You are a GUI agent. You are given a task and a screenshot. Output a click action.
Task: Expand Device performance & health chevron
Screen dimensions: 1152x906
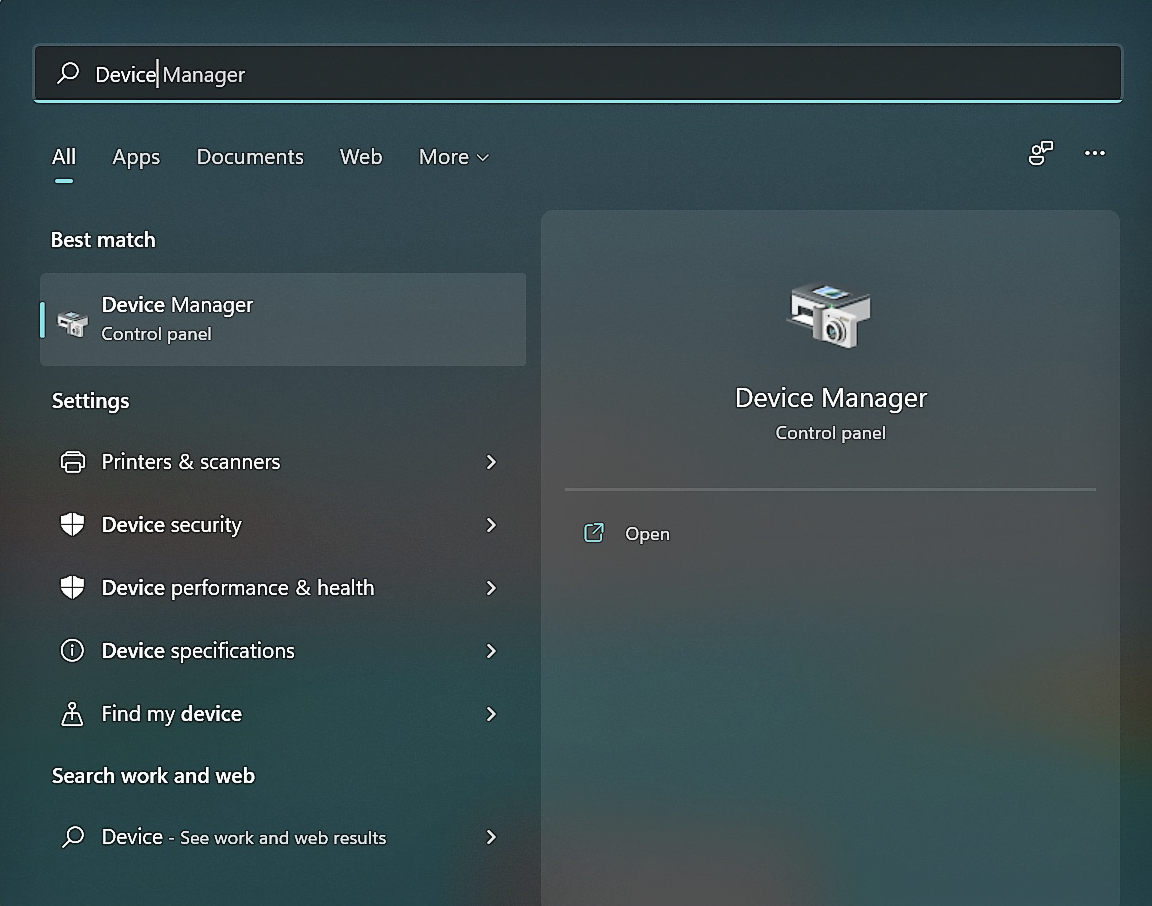pyautogui.click(x=492, y=588)
